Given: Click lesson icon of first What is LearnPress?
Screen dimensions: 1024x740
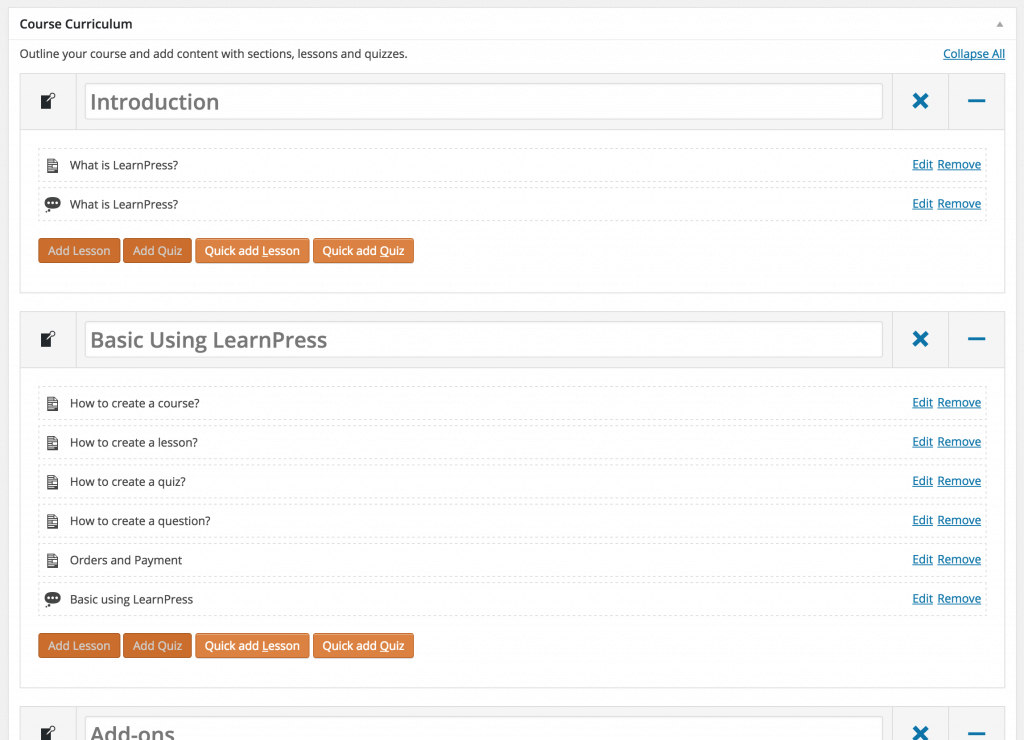Looking at the screenshot, I should 53,165.
